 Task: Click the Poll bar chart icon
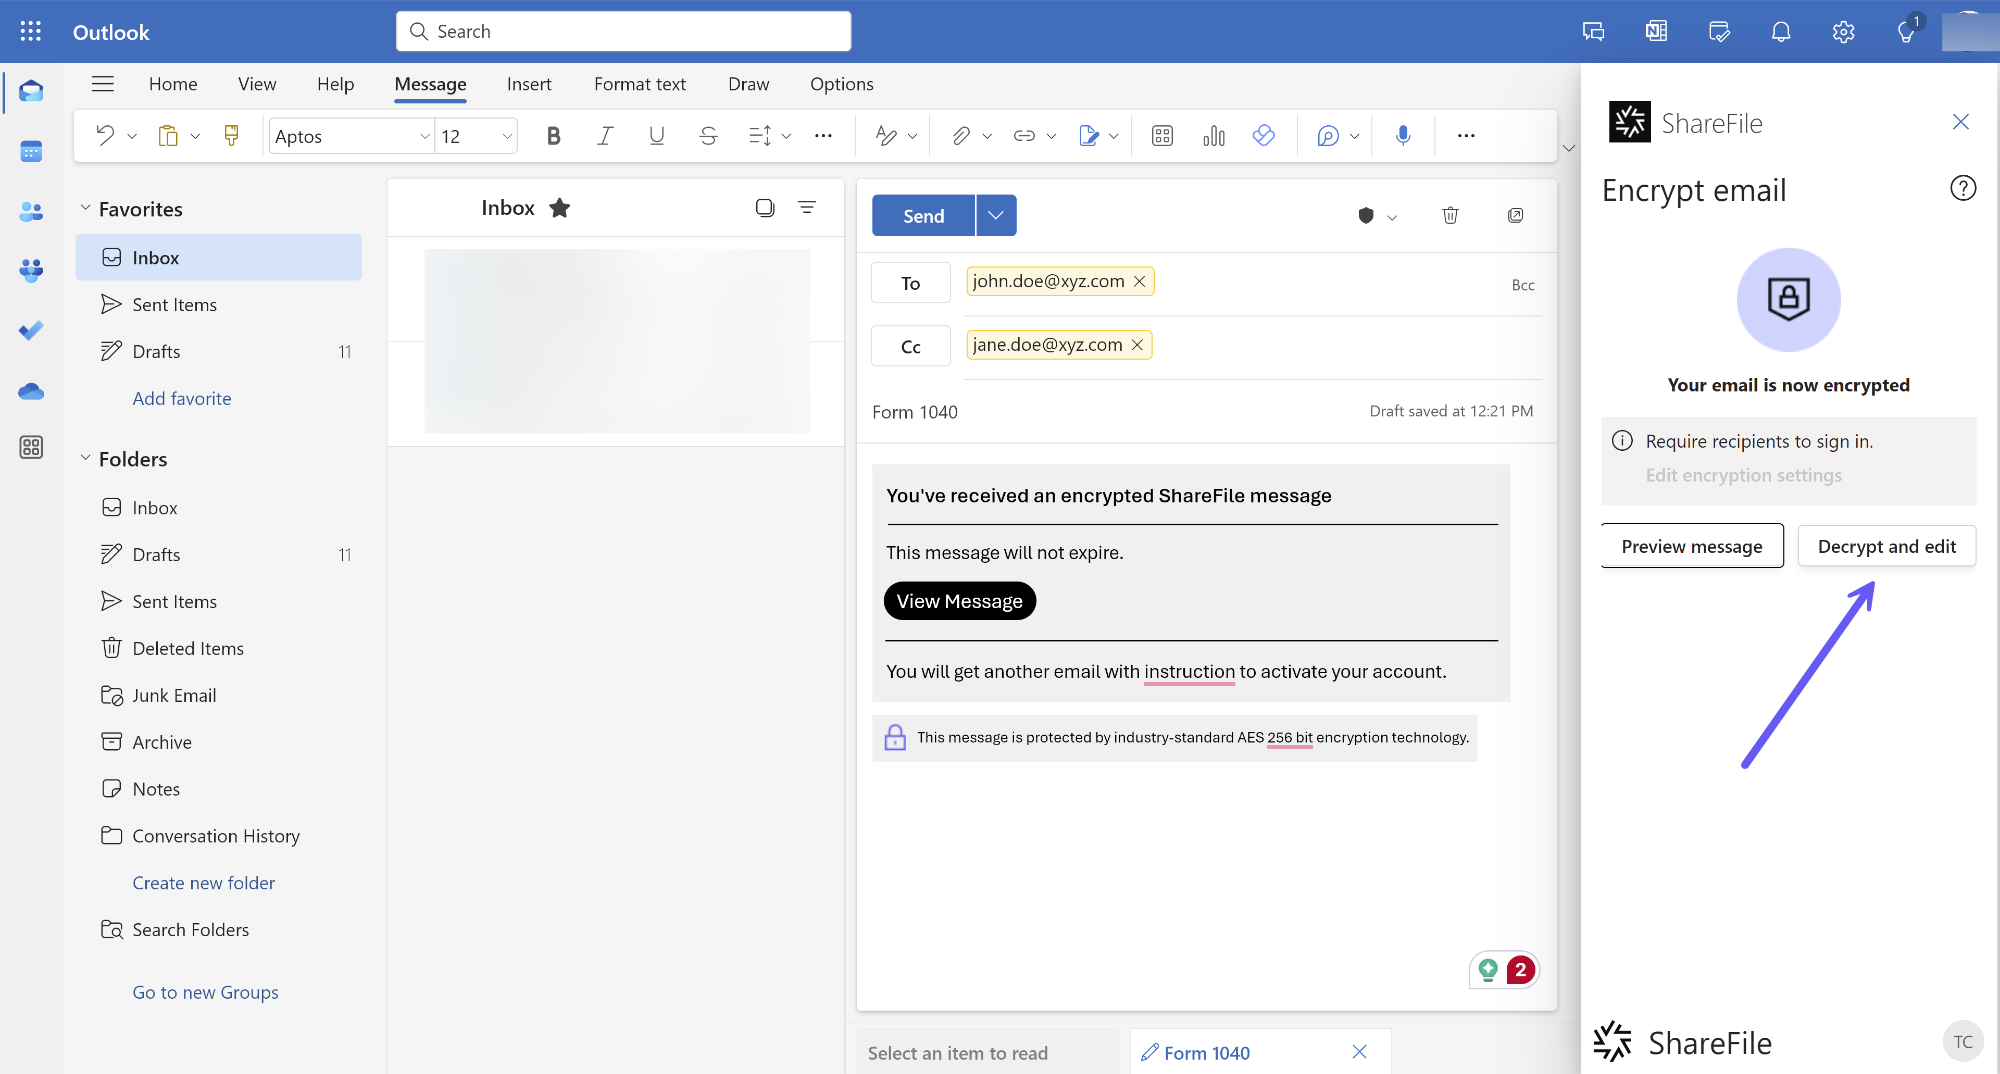[x=1214, y=136]
